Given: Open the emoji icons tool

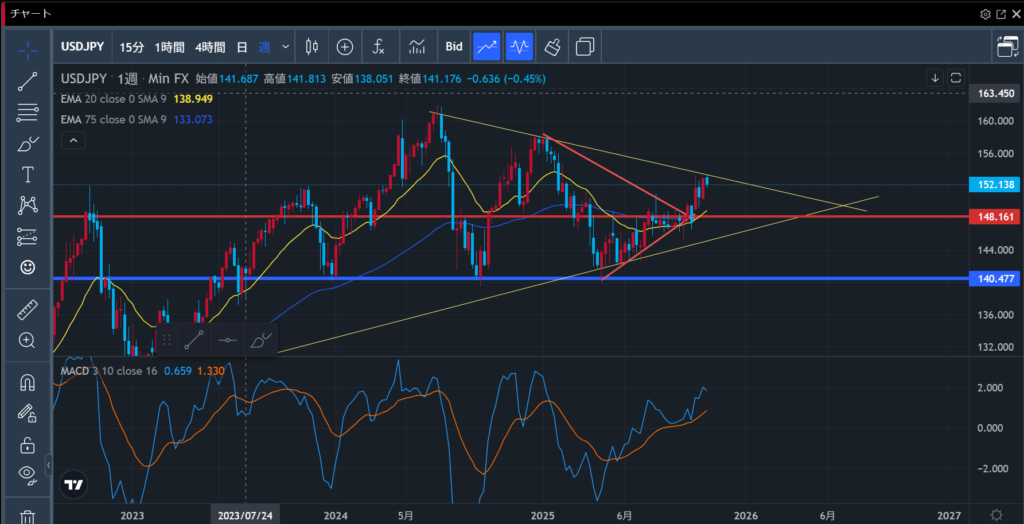Looking at the screenshot, I should click(x=28, y=267).
